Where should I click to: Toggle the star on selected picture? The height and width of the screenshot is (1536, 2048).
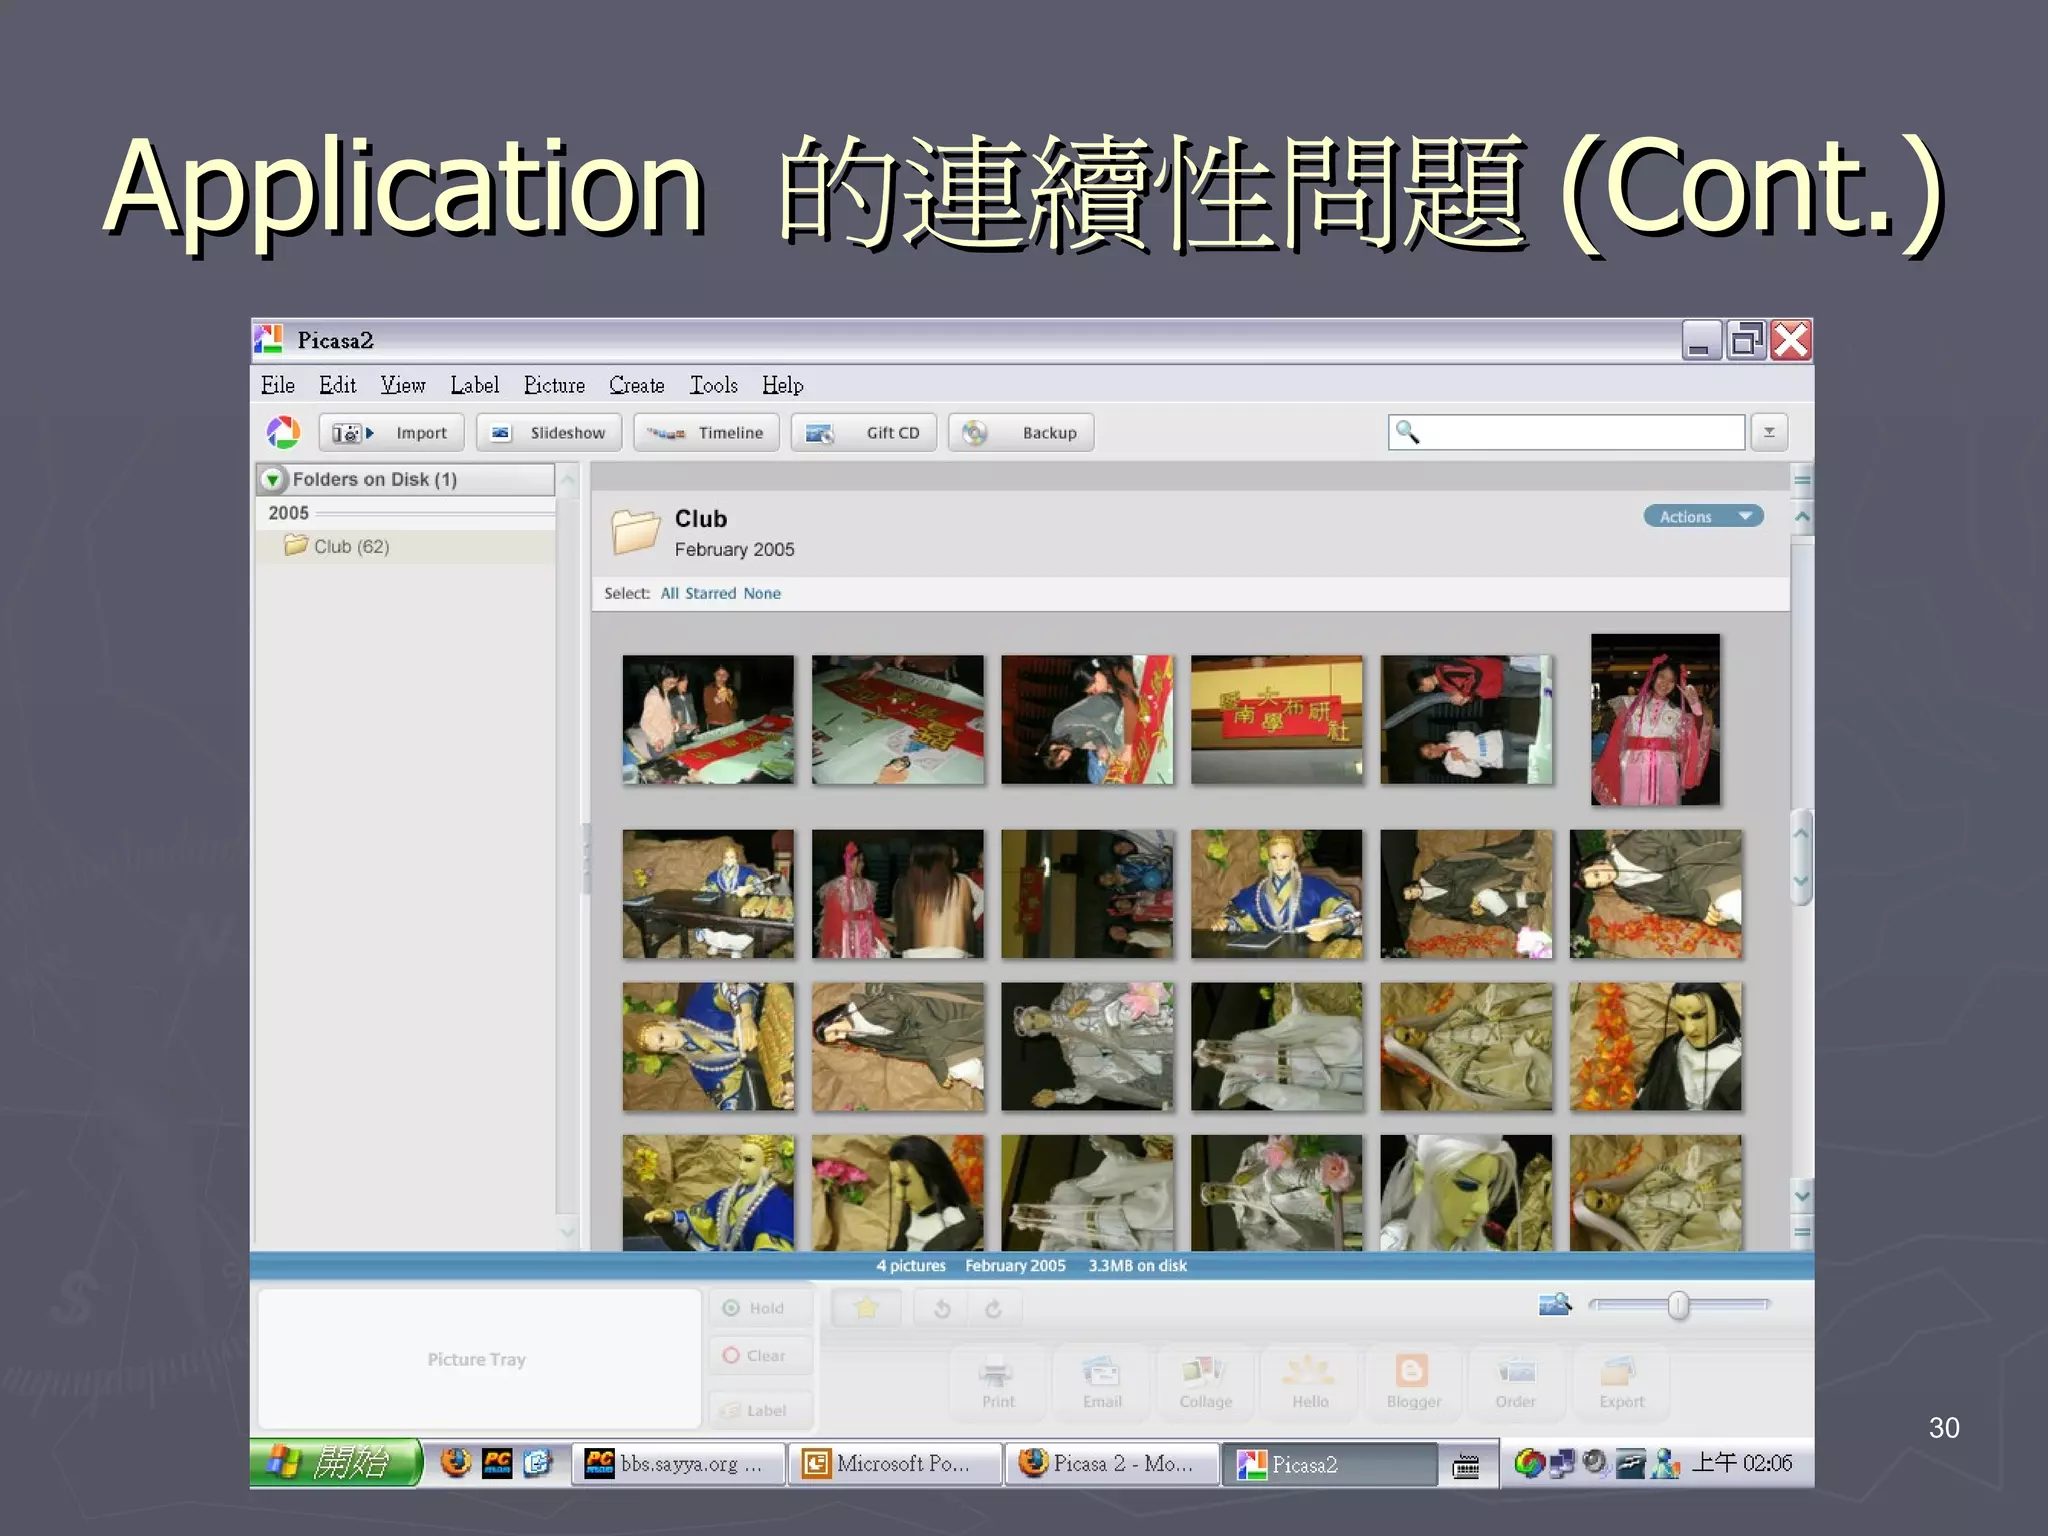(866, 1308)
